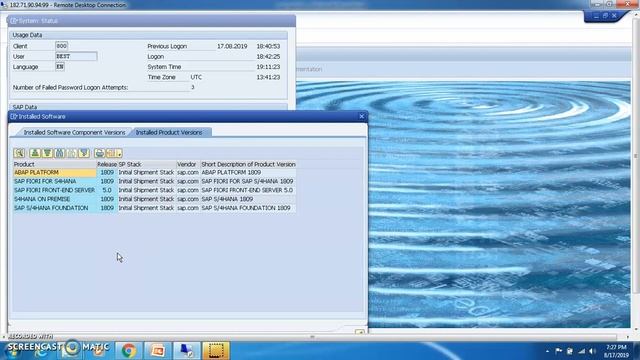640x360 pixels.
Task: Print the installed product versions list
Action: click(x=100, y=153)
